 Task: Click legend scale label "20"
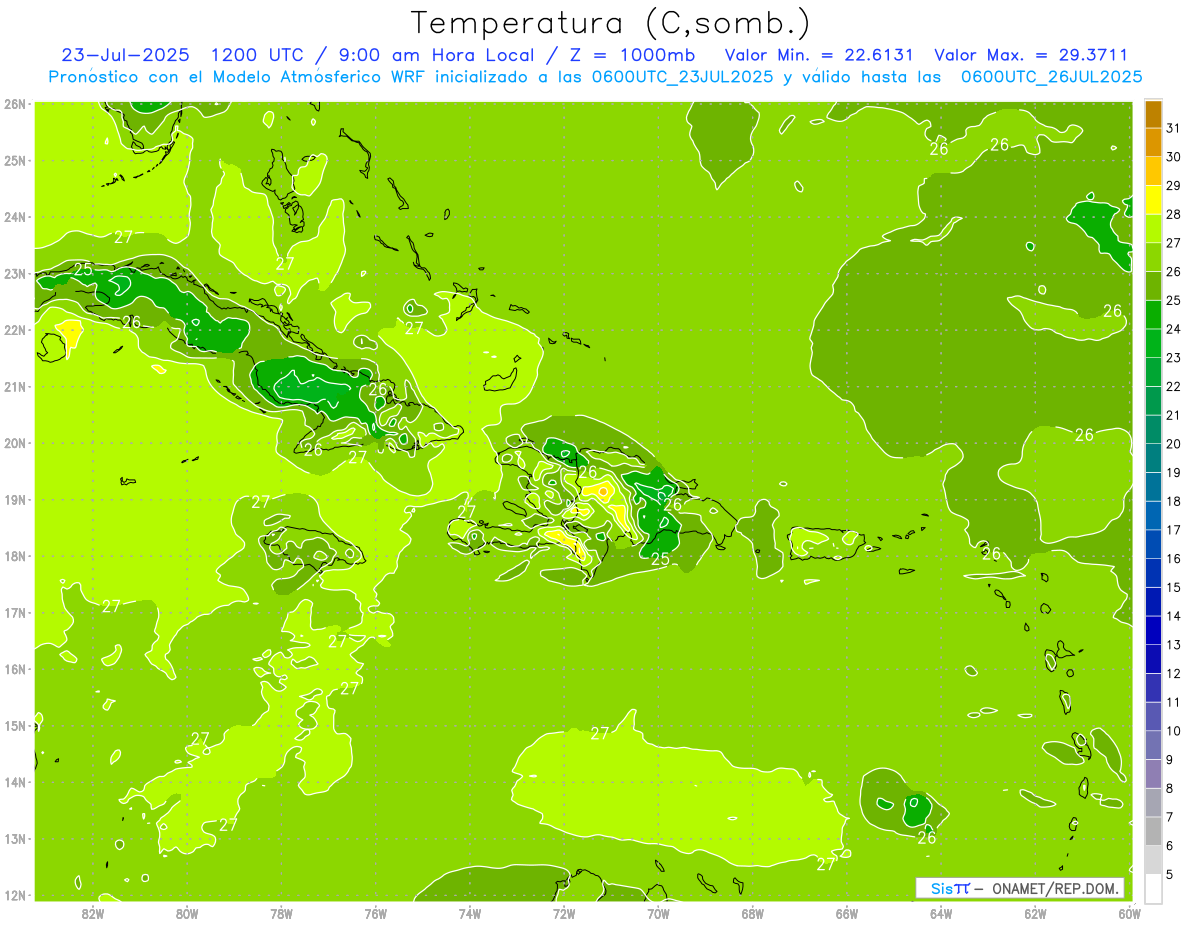(1173, 444)
